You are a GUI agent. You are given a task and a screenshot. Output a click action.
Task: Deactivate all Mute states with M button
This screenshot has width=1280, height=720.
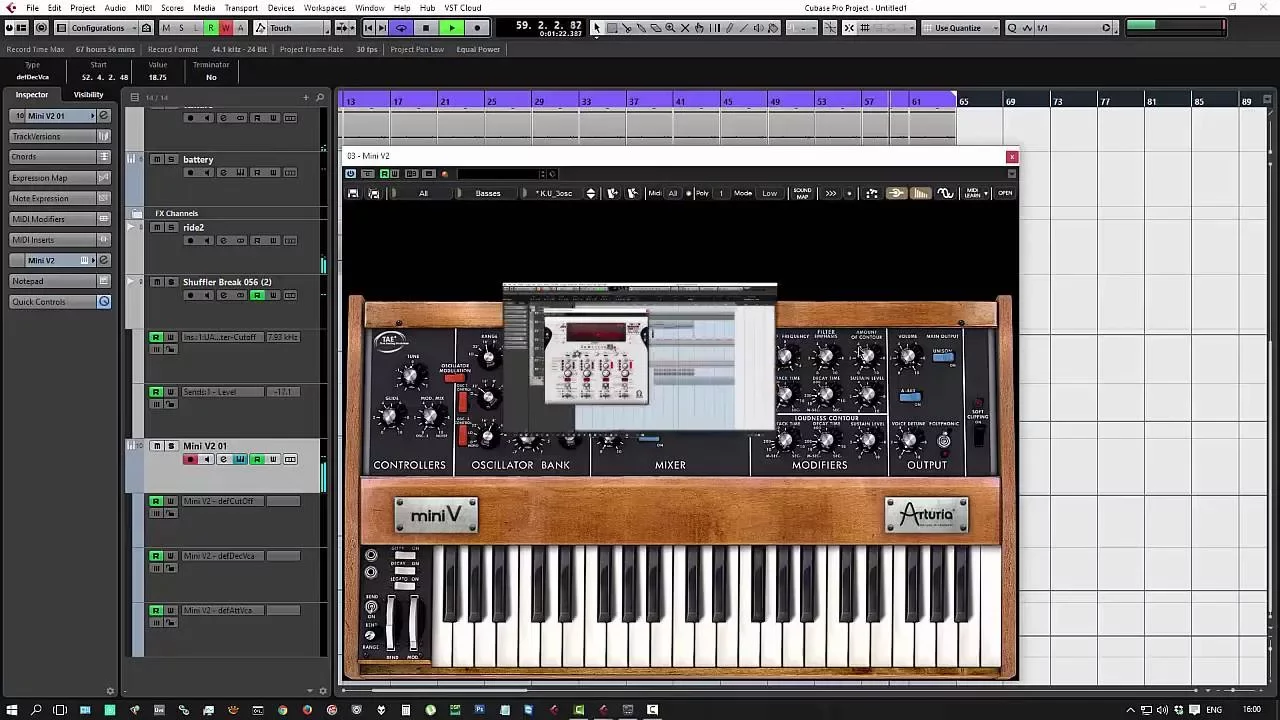(166, 28)
